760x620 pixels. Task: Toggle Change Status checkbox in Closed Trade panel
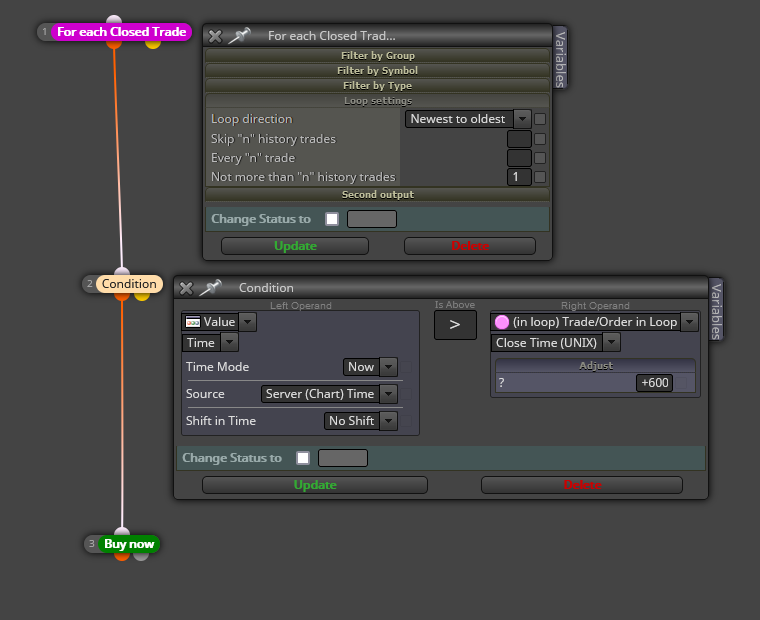coord(332,219)
